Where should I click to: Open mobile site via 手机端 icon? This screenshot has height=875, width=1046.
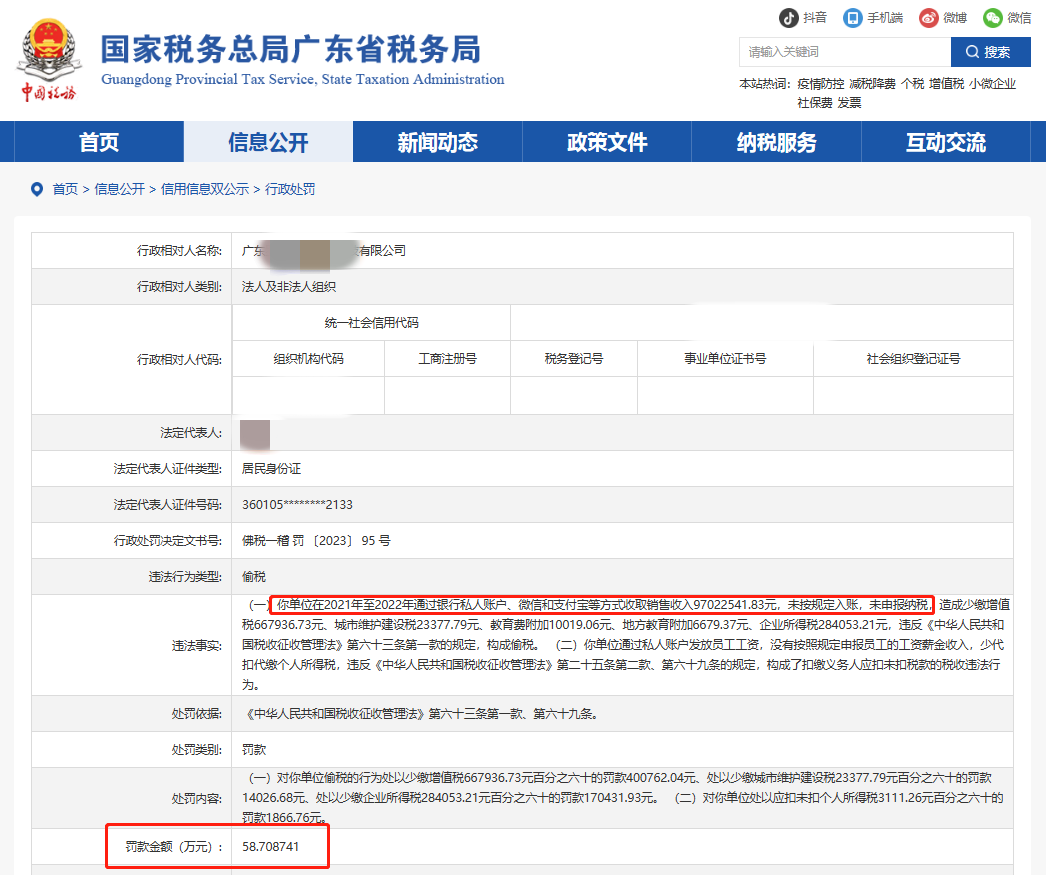852,17
